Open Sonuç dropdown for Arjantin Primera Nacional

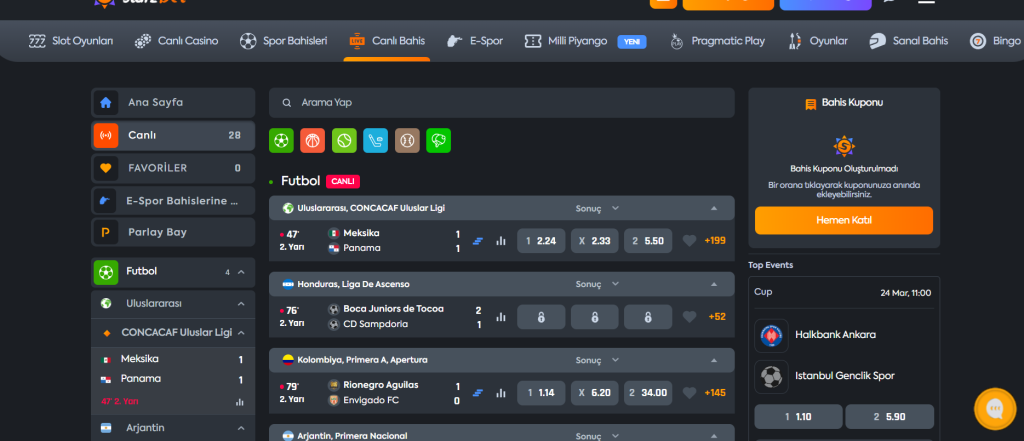click(597, 436)
